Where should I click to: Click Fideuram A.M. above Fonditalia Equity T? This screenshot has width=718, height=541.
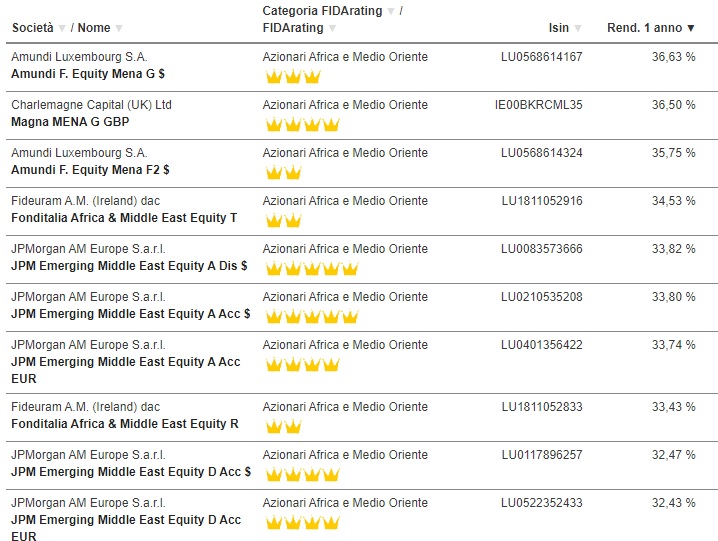[x=86, y=201]
